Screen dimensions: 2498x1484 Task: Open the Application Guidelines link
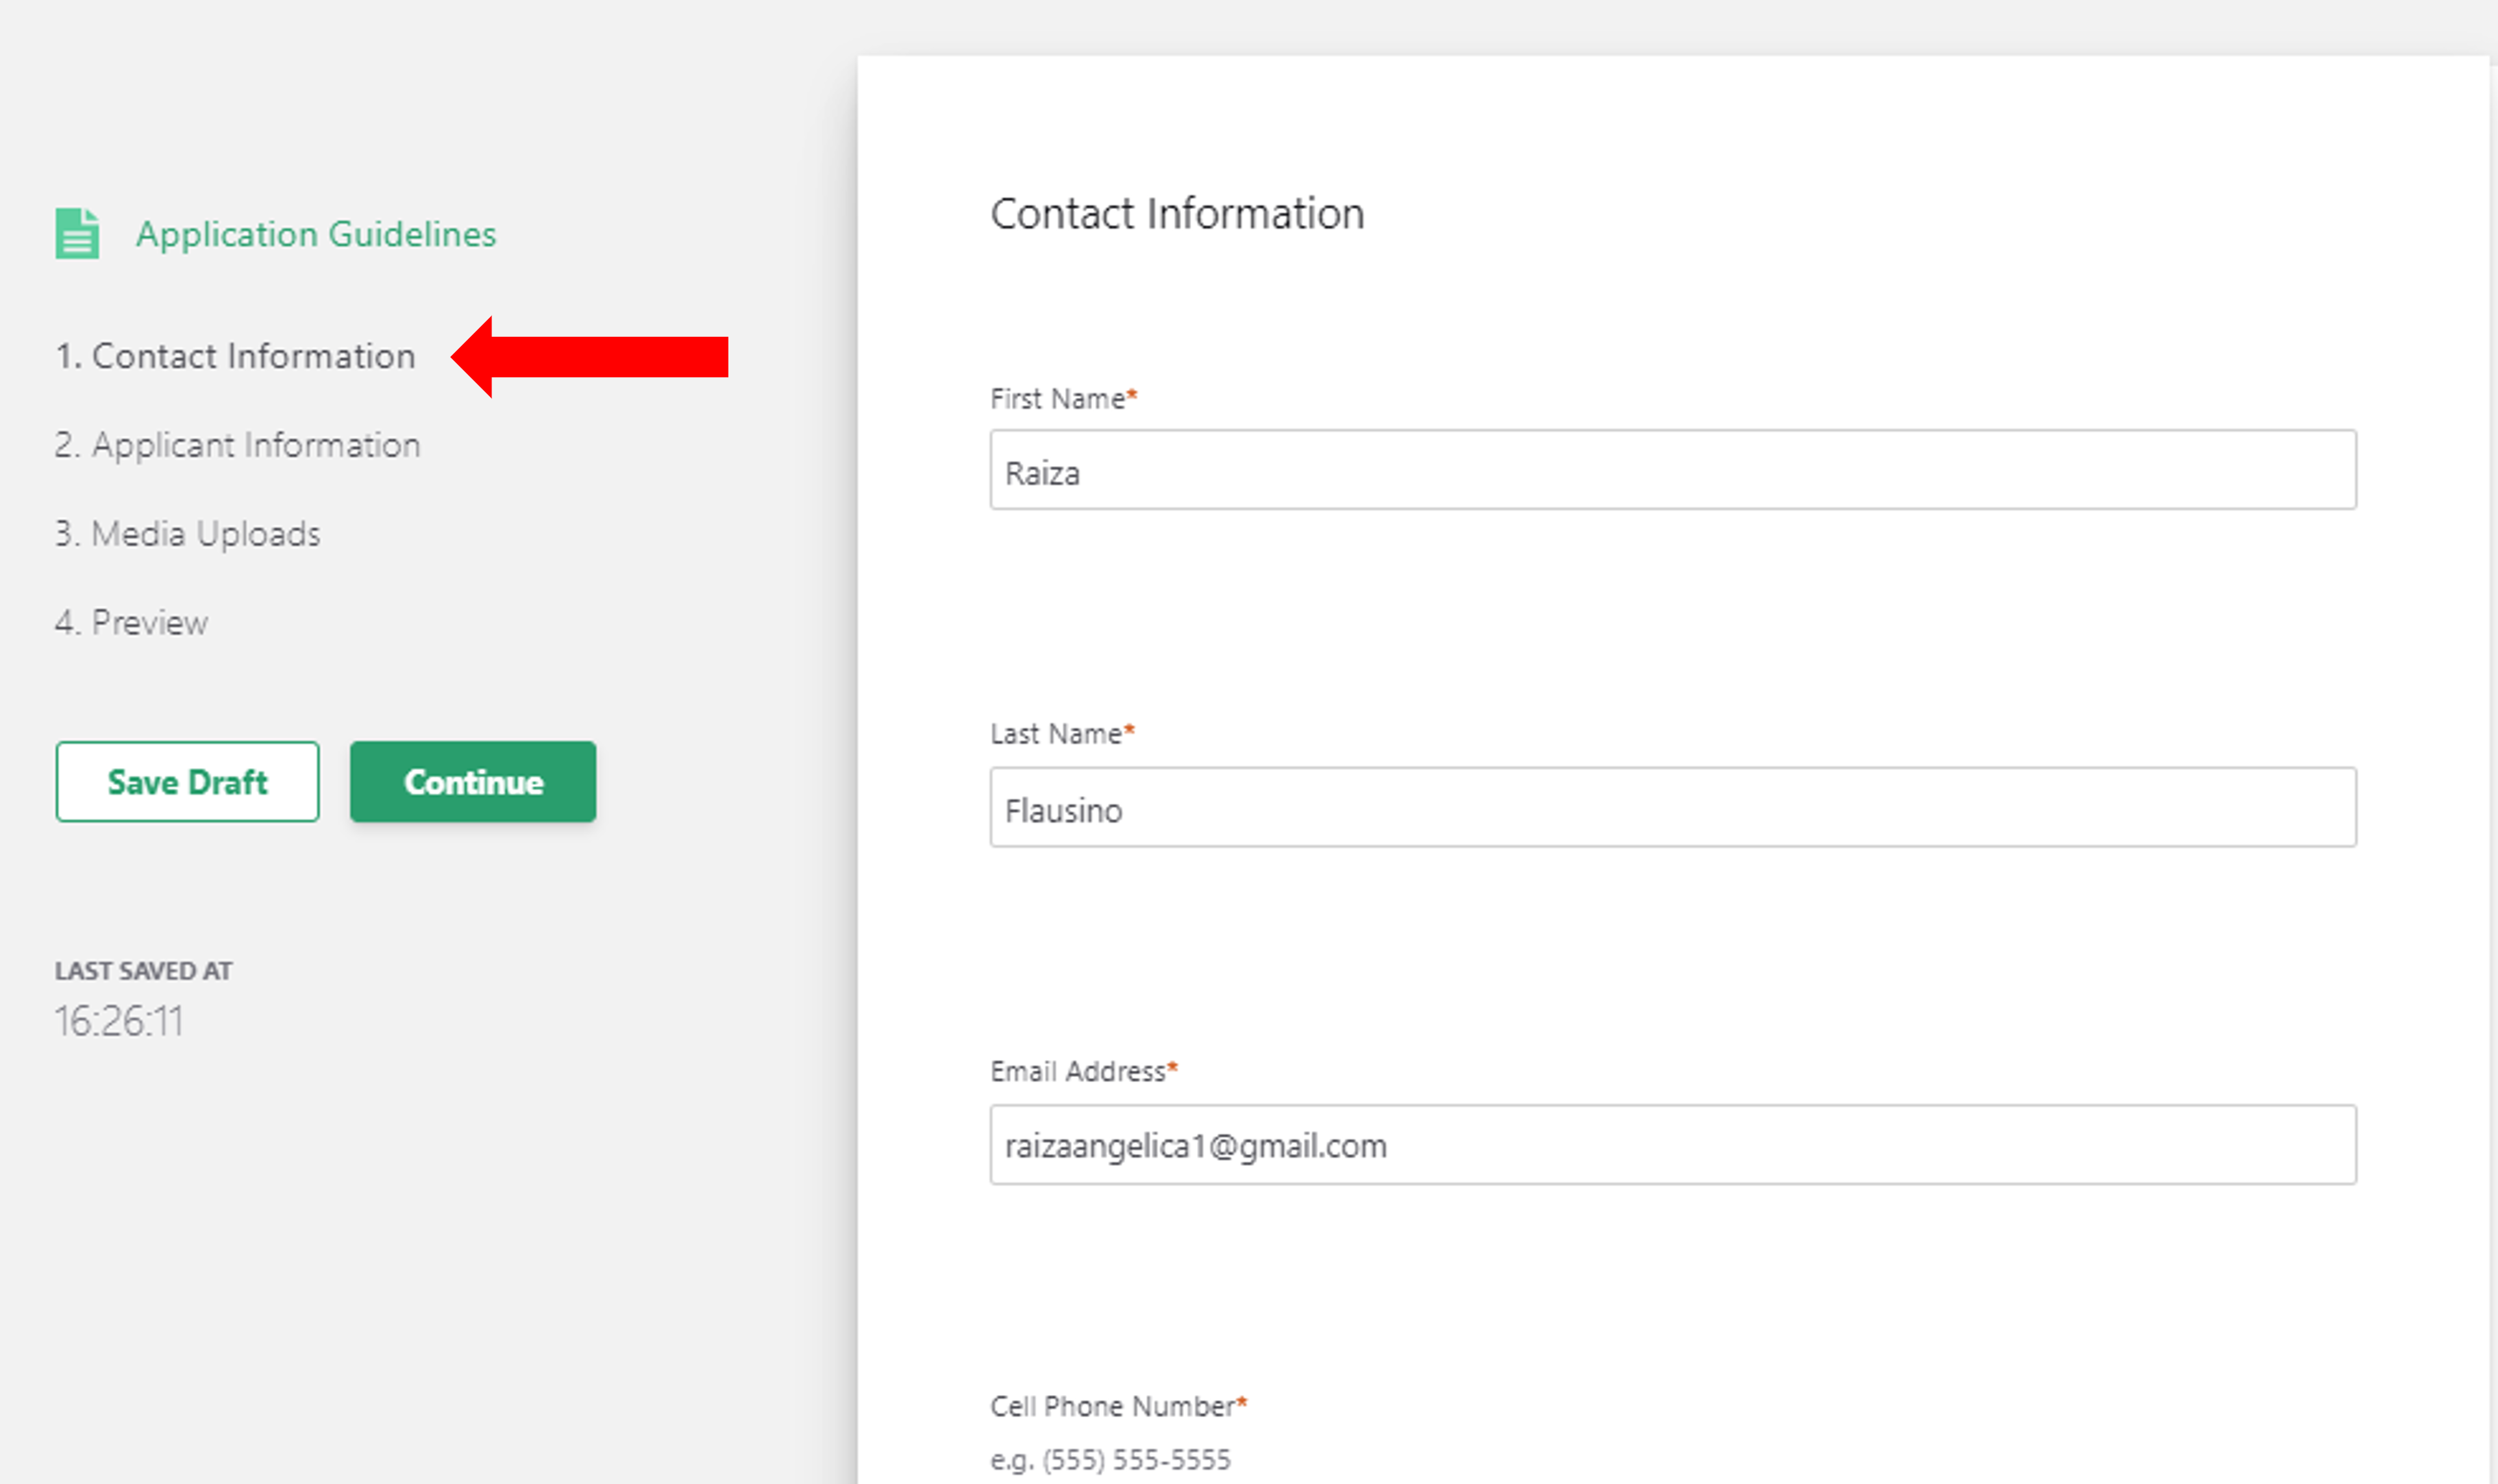click(316, 234)
